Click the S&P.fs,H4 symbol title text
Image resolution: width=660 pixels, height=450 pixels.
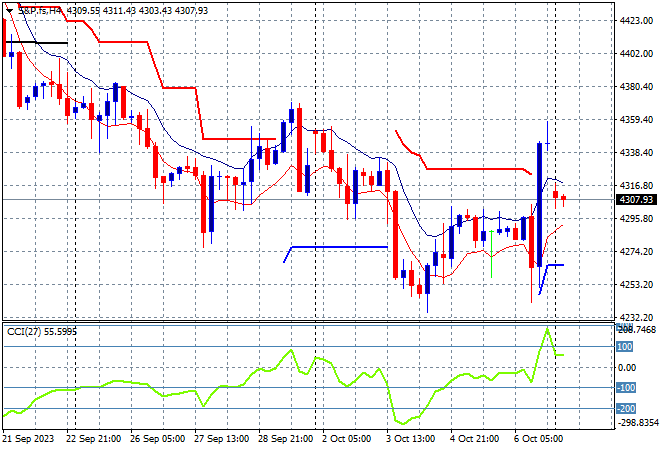[34, 9]
